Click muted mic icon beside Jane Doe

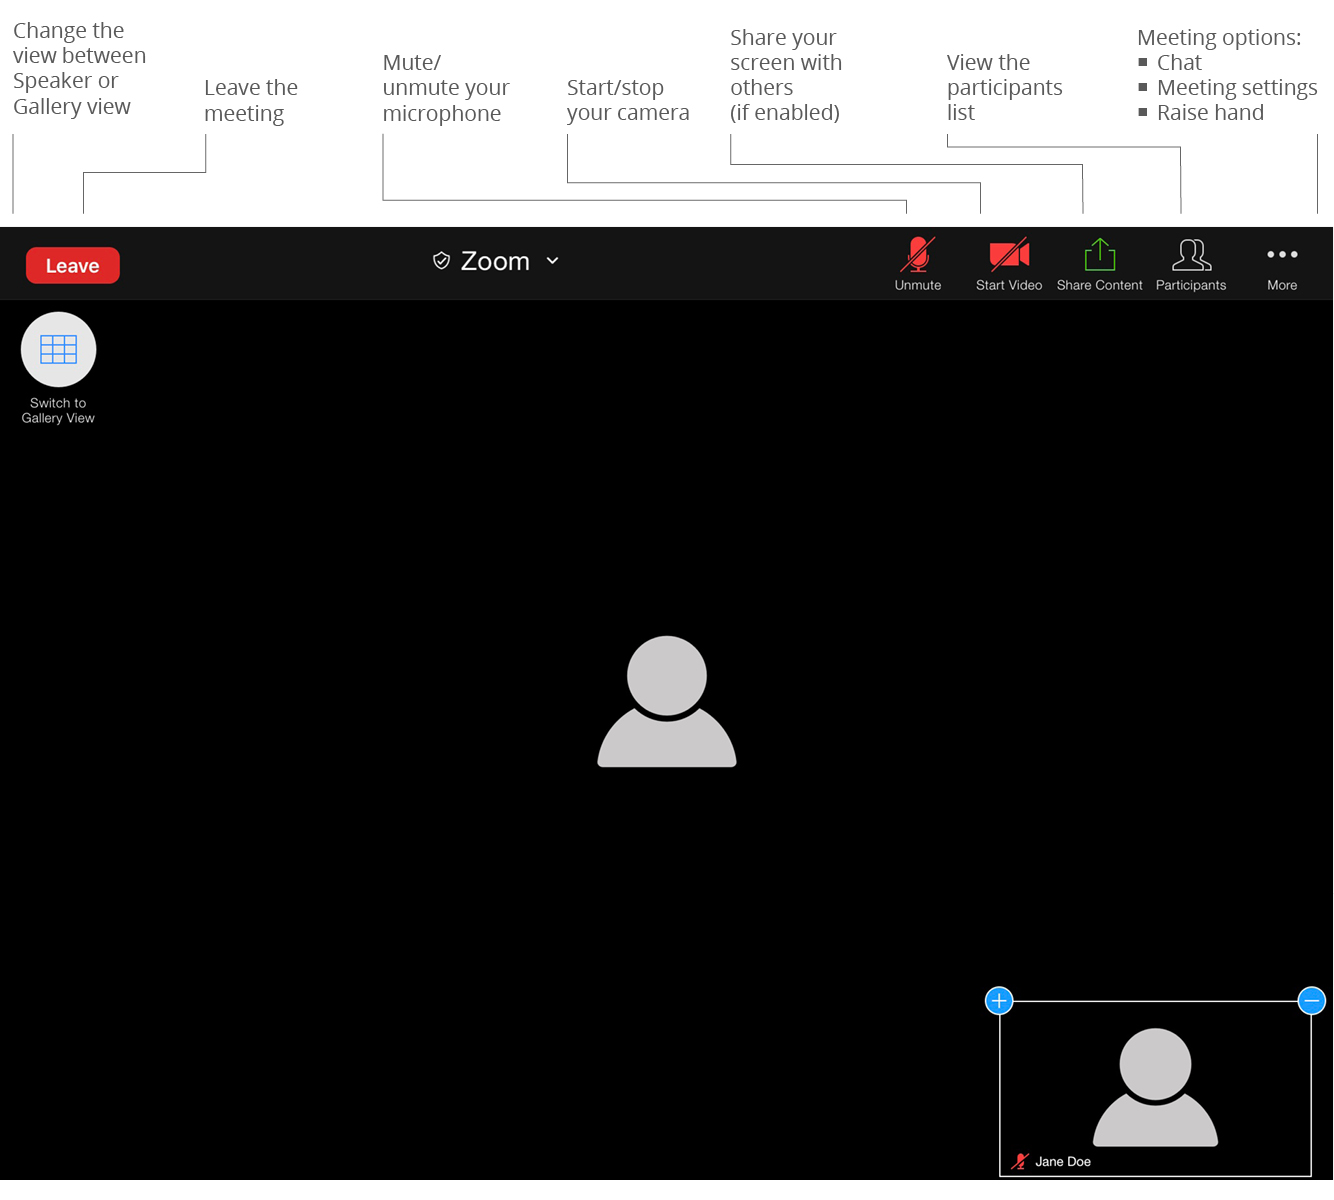[1019, 1161]
